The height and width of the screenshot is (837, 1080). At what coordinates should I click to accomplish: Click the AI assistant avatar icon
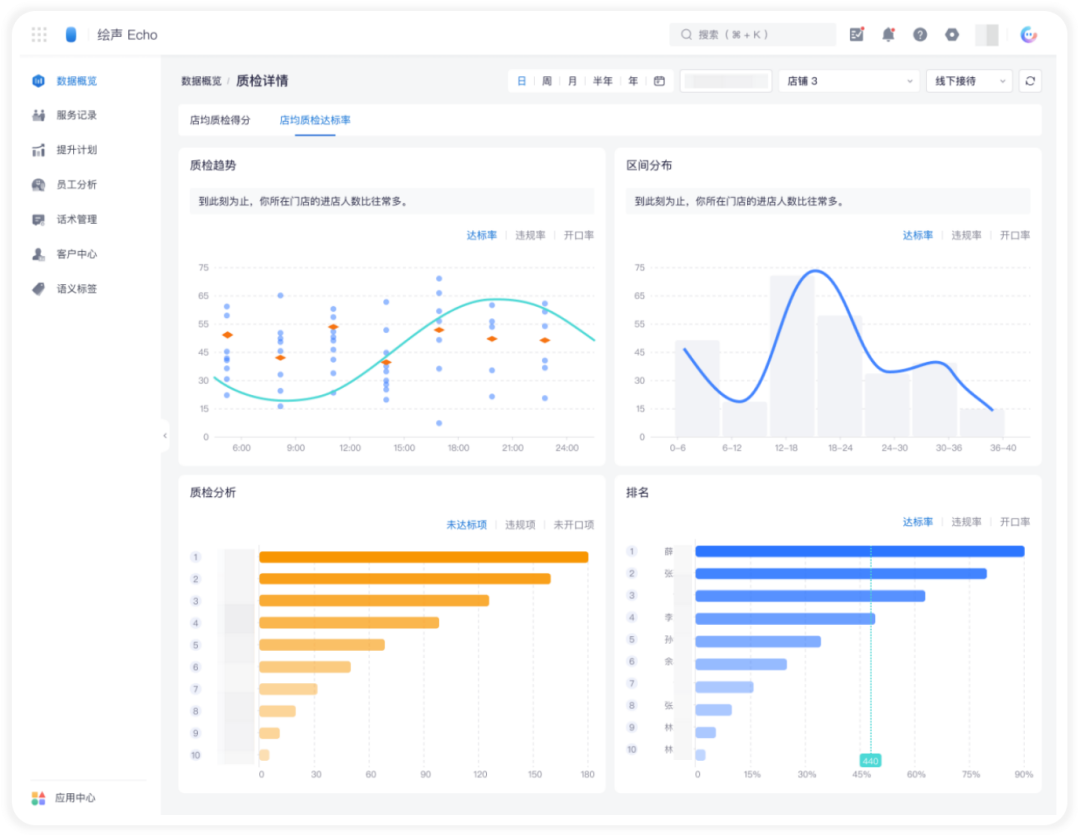[1028, 34]
